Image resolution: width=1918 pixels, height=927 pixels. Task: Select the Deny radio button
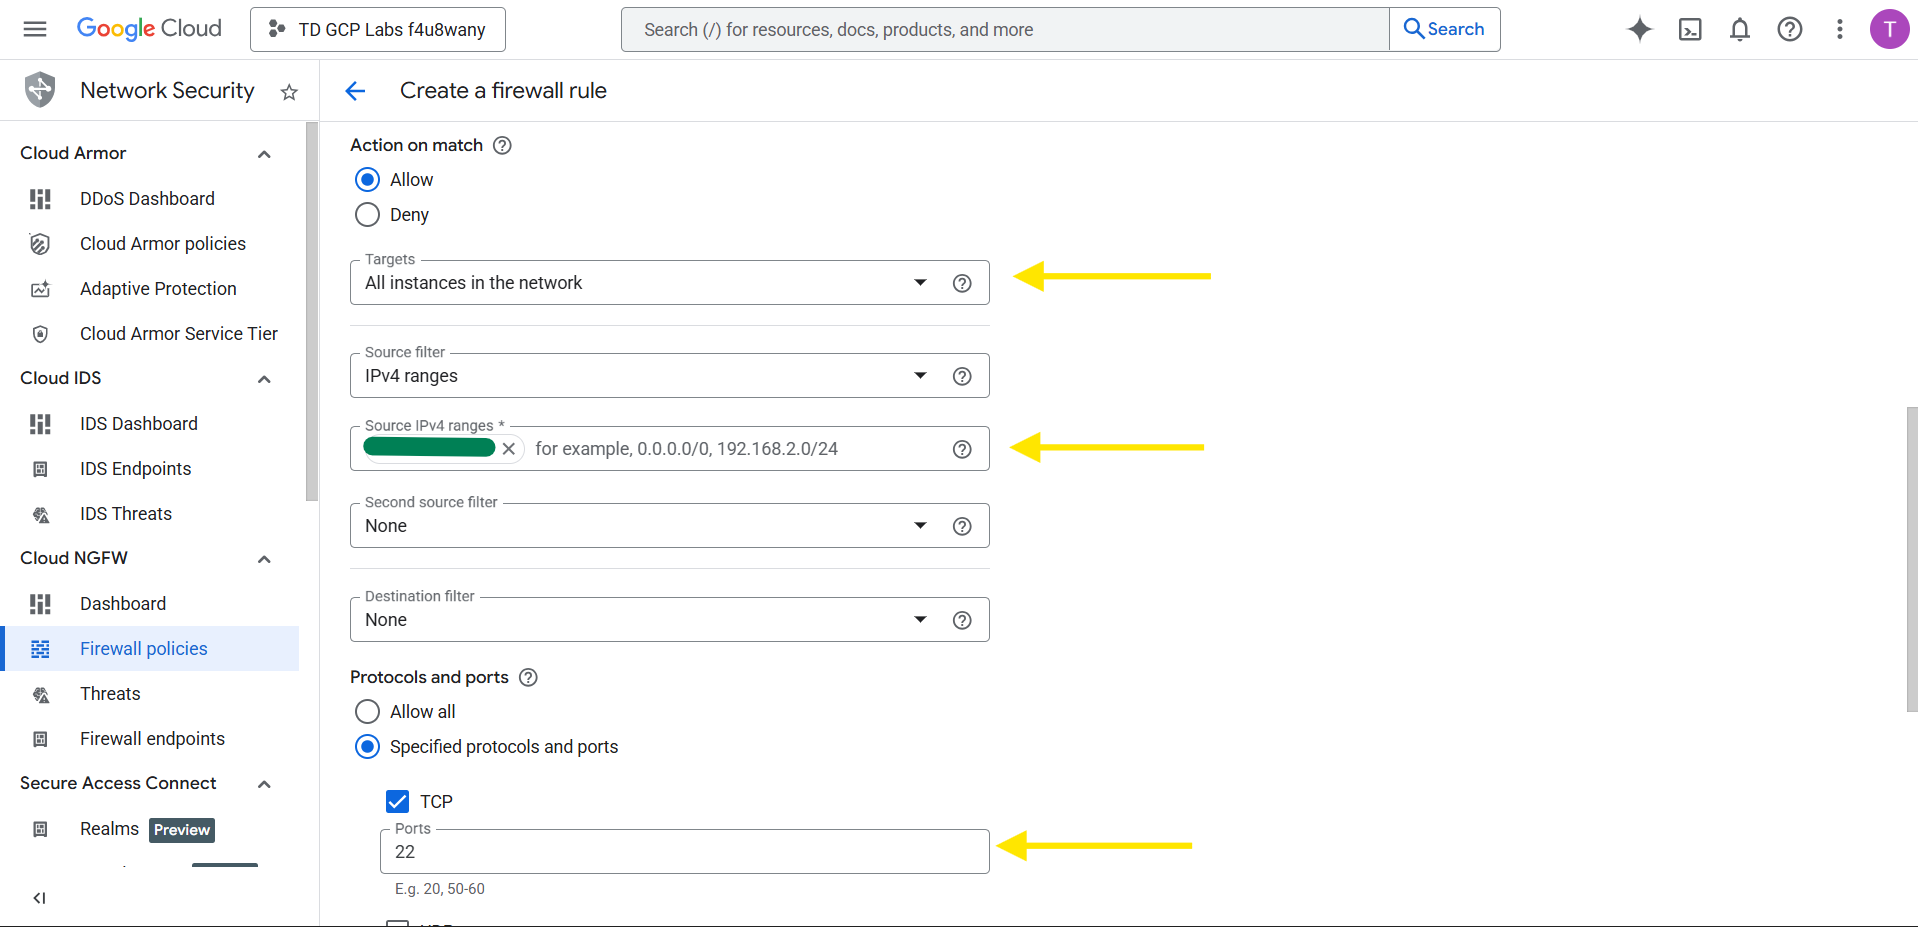click(368, 215)
